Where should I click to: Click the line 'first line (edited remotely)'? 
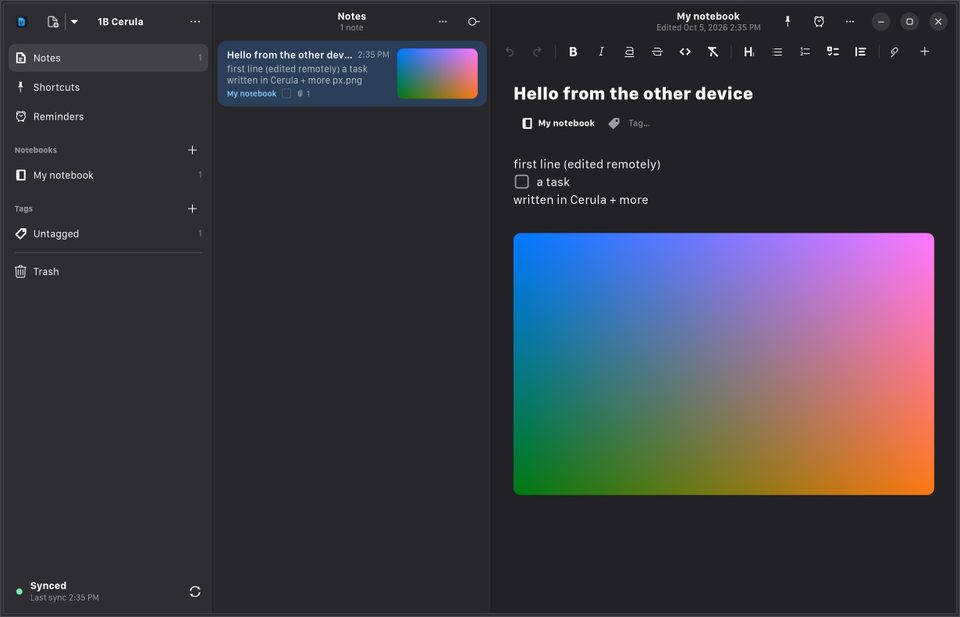coord(587,164)
